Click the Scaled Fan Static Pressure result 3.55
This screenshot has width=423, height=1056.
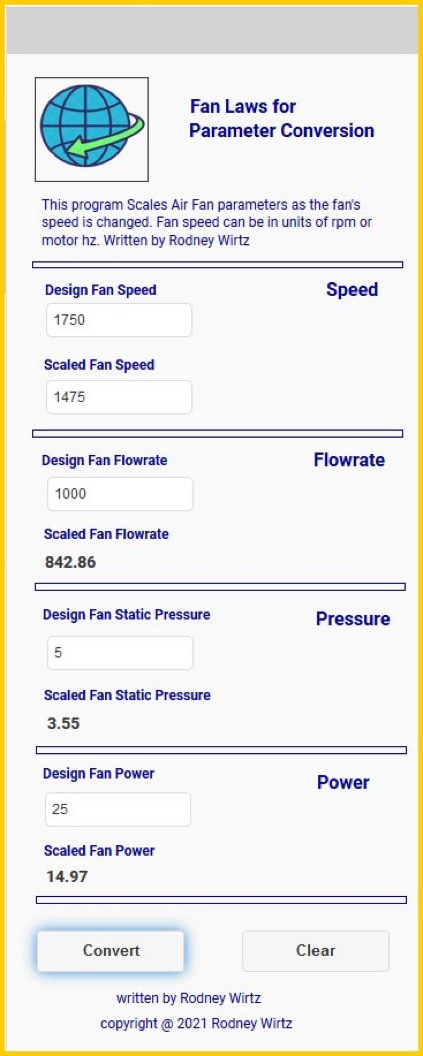63,724
